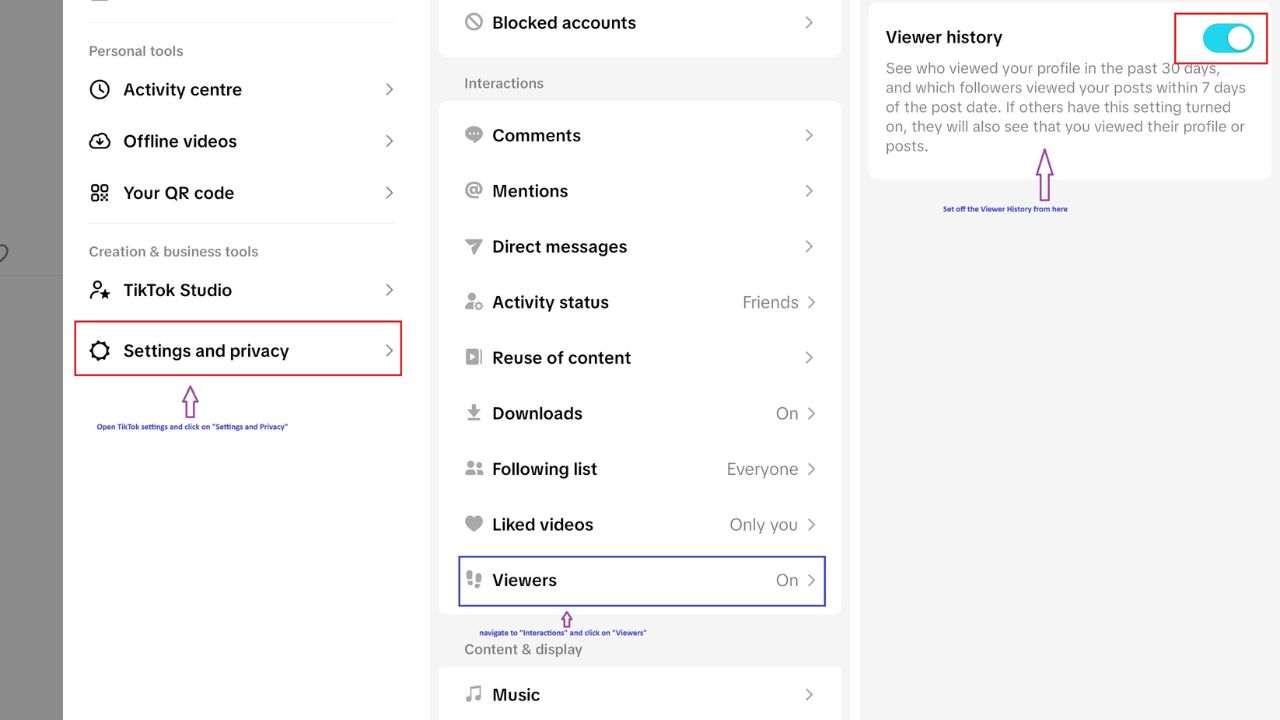Screen dimensions: 1280x720
Task: Open Direct messages settings
Action: [x=640, y=246]
